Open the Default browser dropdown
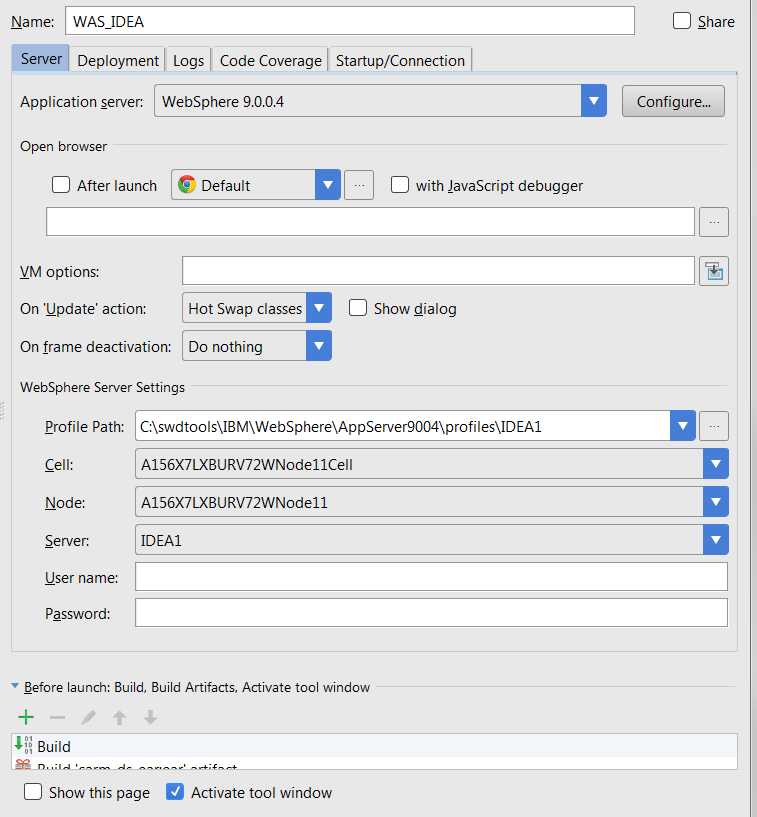The width and height of the screenshot is (757, 817). pyautogui.click(x=328, y=184)
